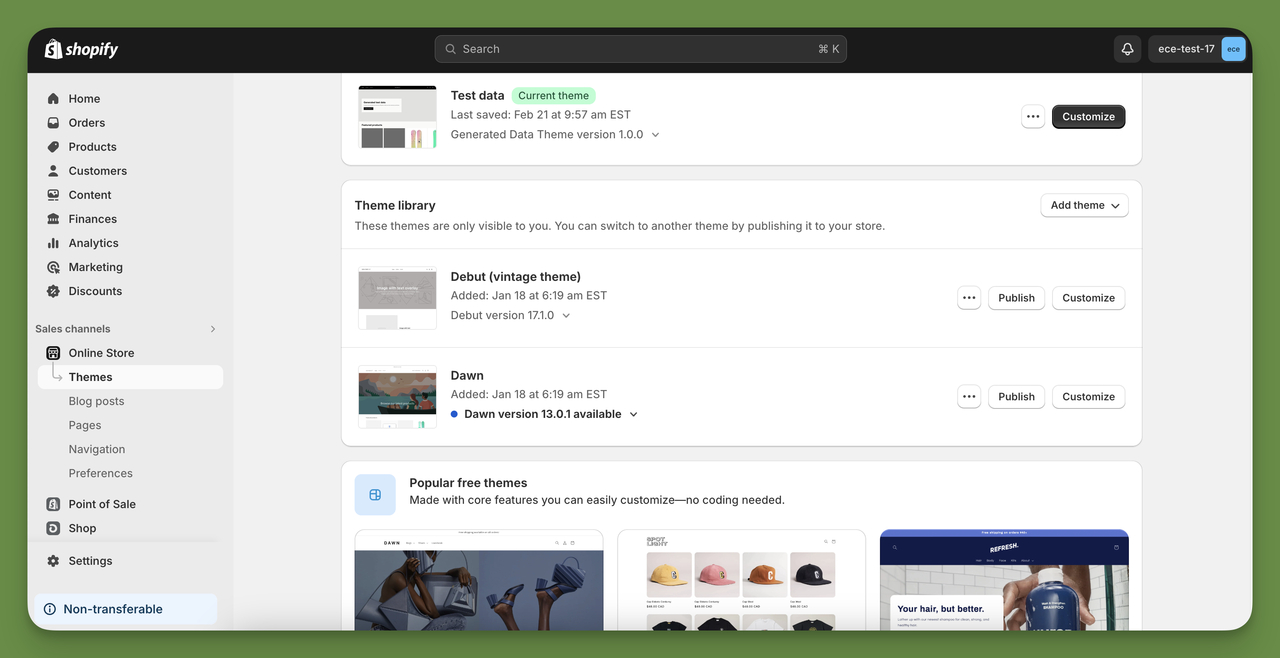1280x658 pixels.
Task: Click the Point of Sale icon
Action: click(x=54, y=504)
